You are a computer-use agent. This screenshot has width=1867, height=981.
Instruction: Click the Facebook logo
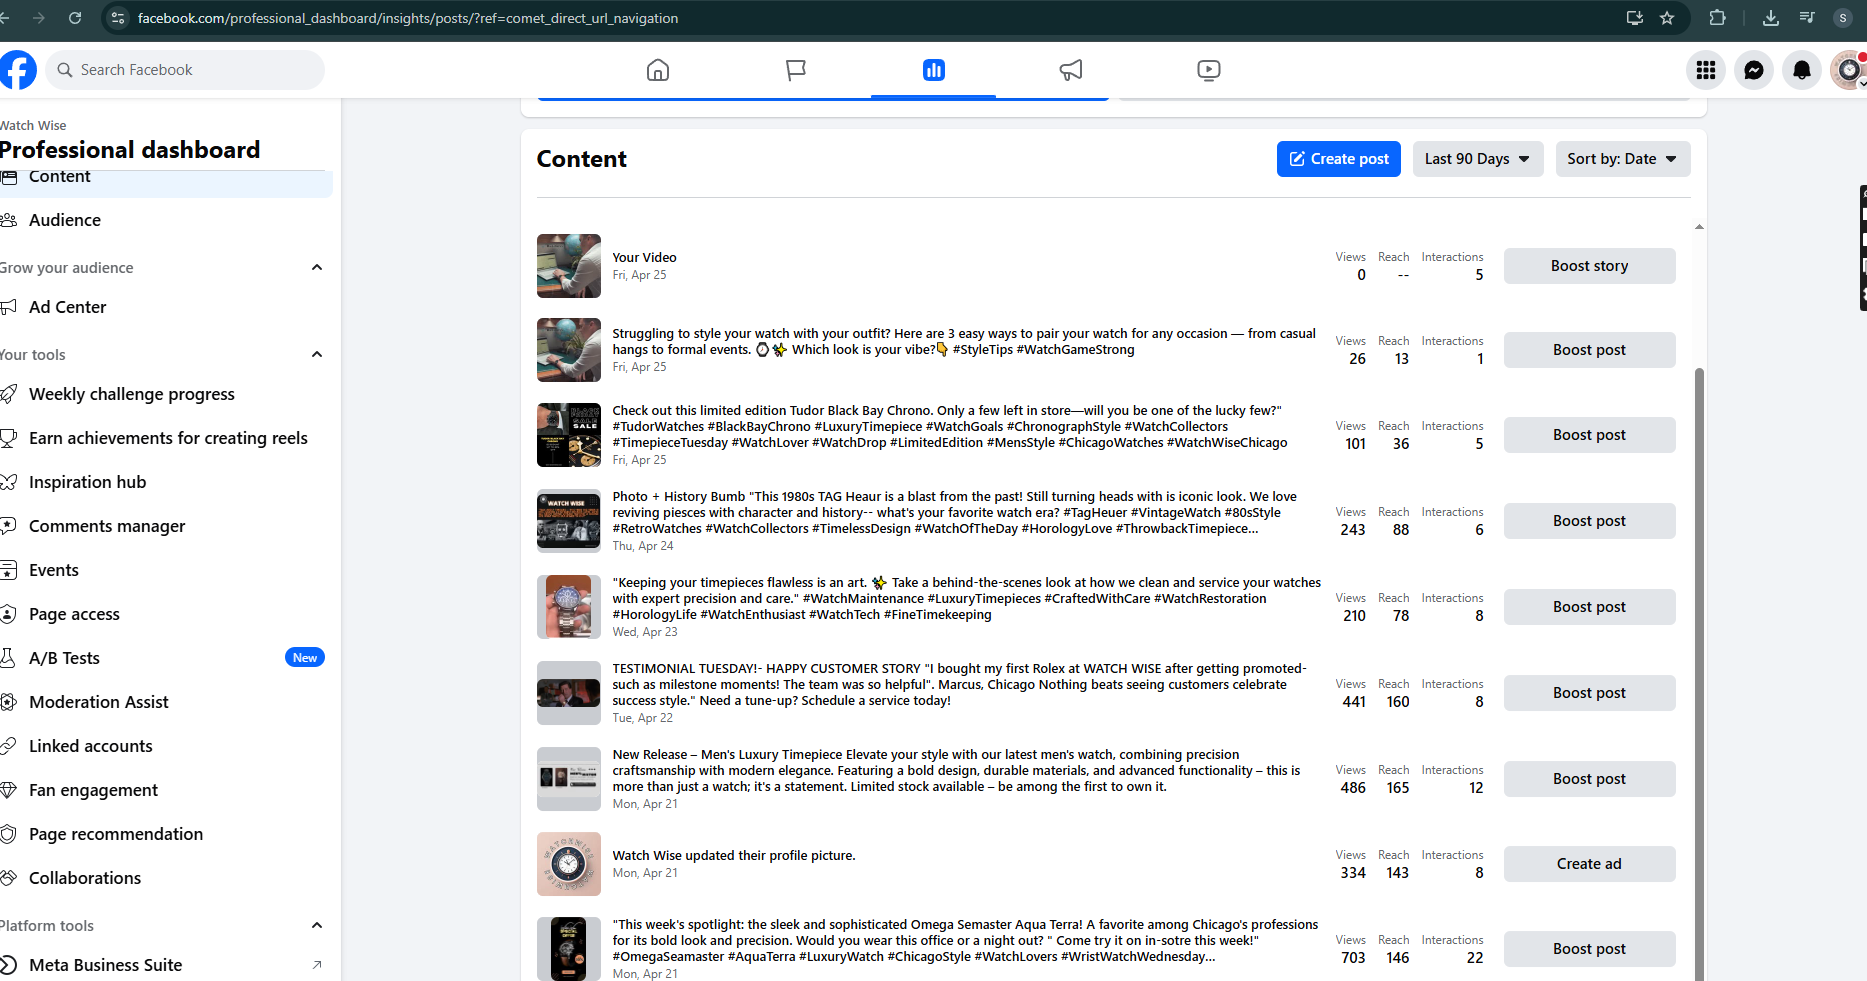tap(18, 70)
